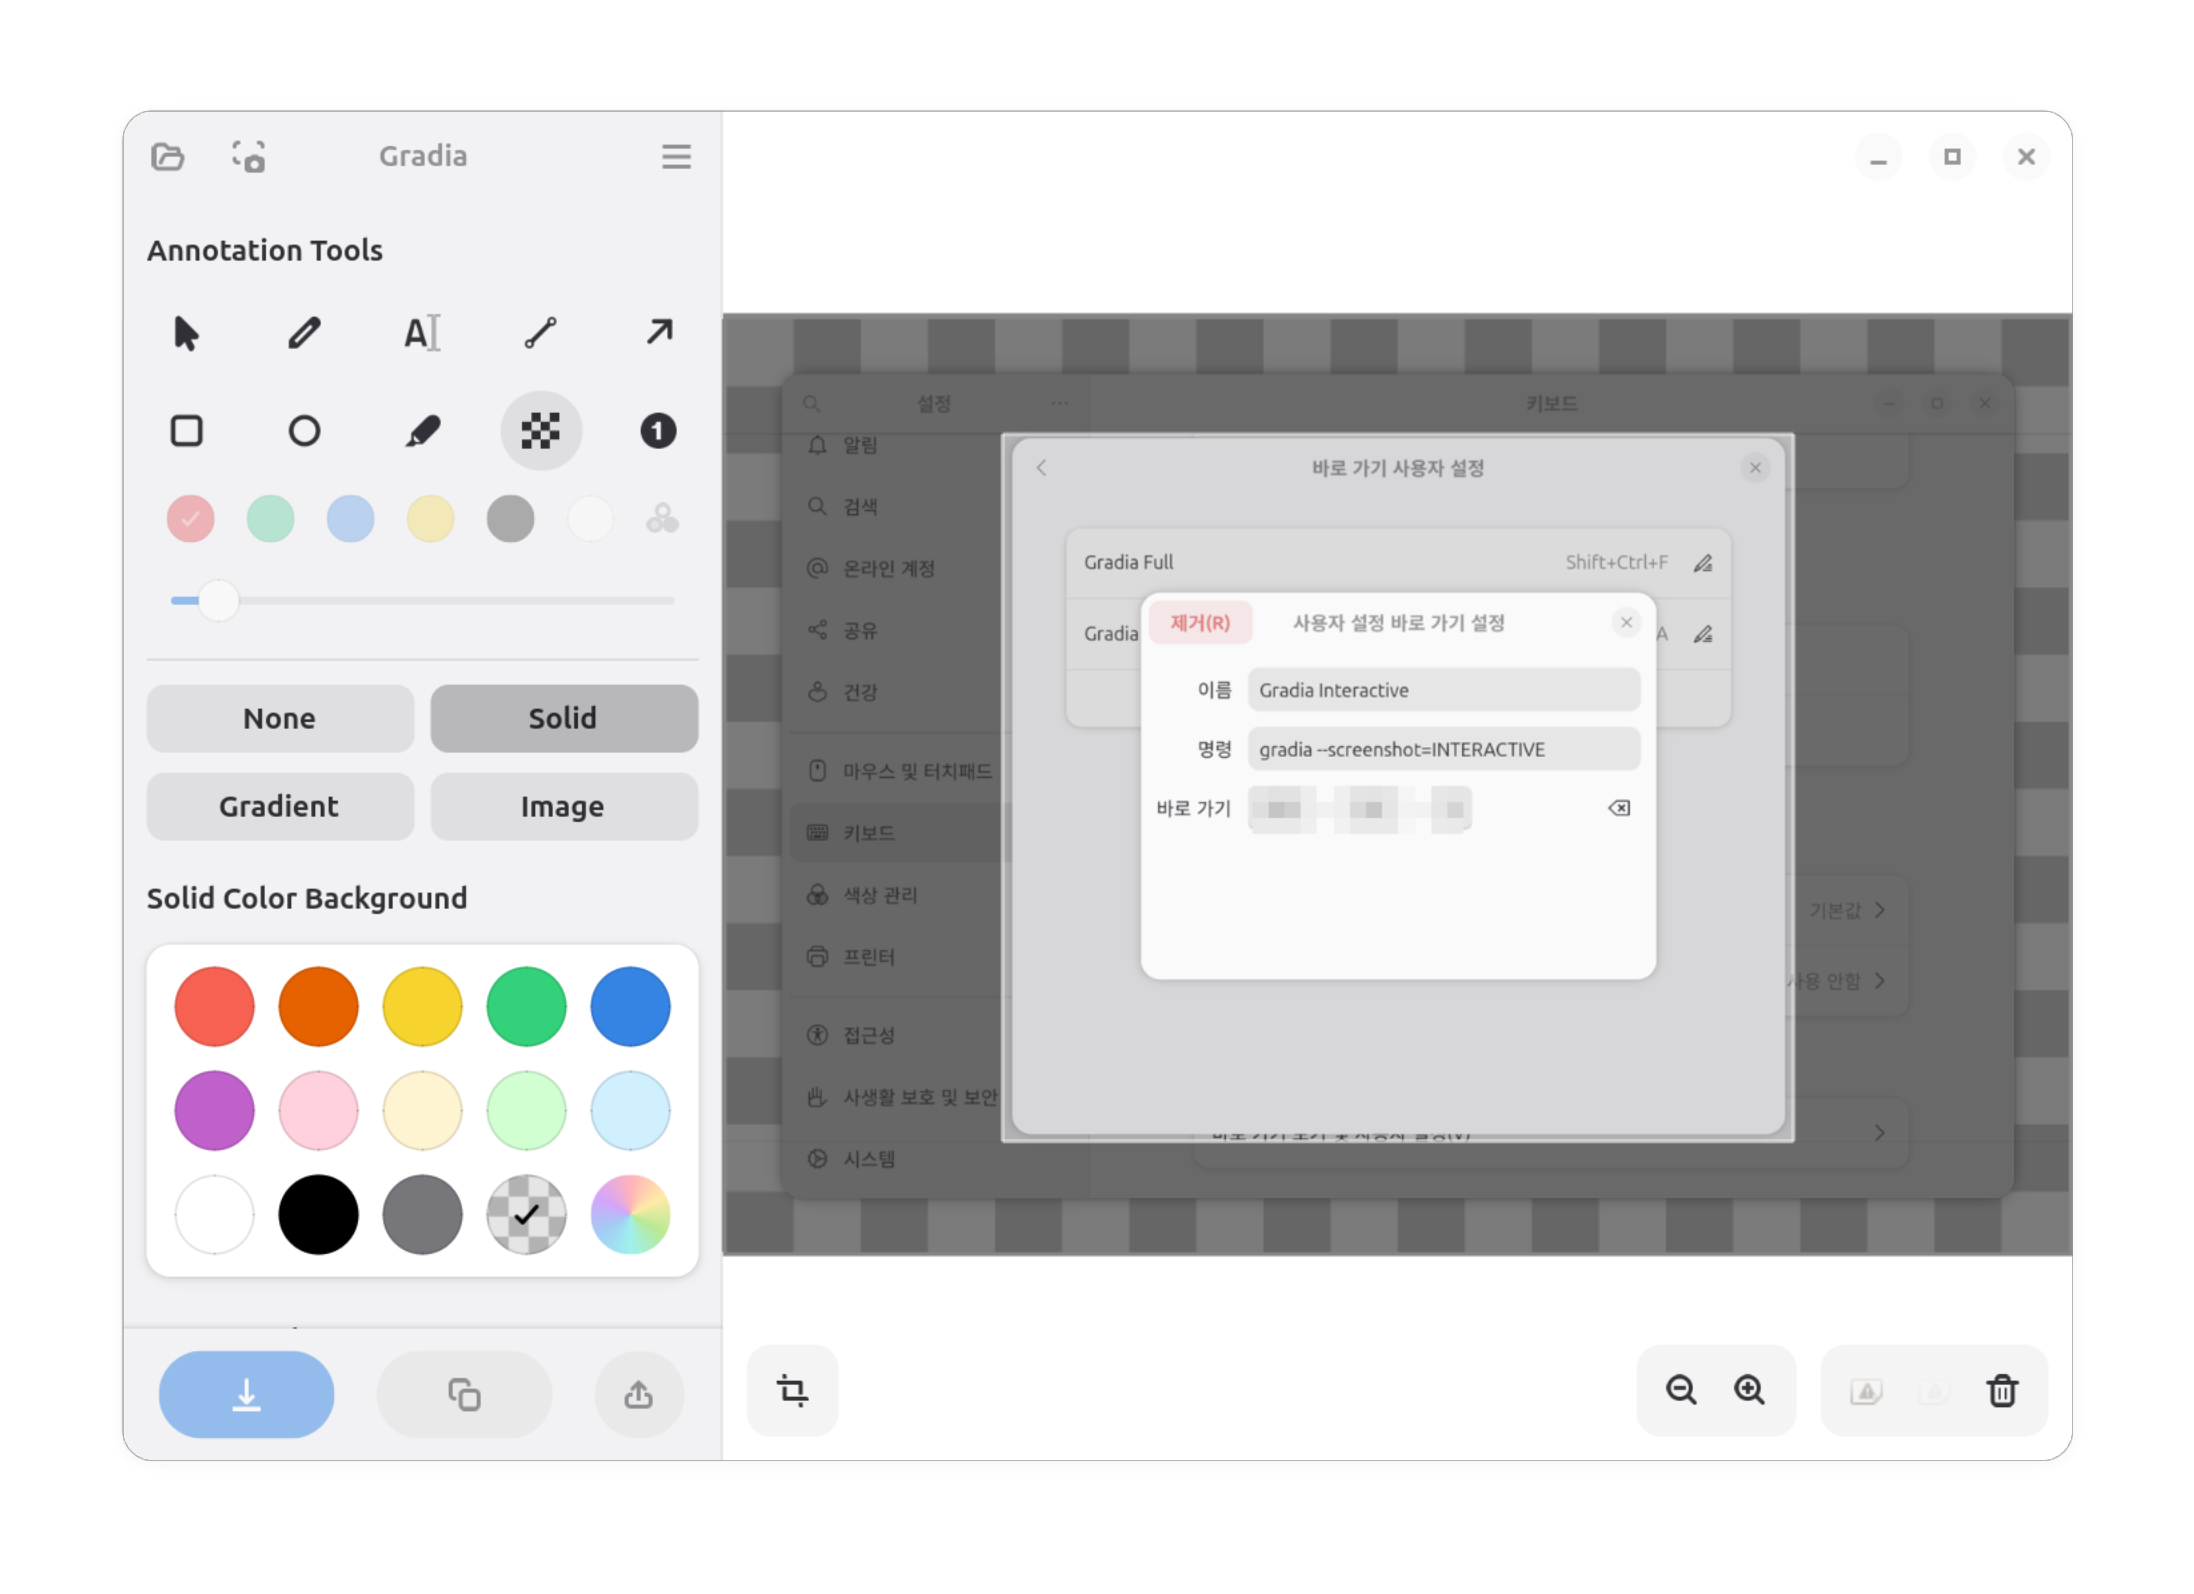Image resolution: width=2194 pixels, height=1594 pixels.
Task: Open an image file with the folder icon
Action: point(168,157)
